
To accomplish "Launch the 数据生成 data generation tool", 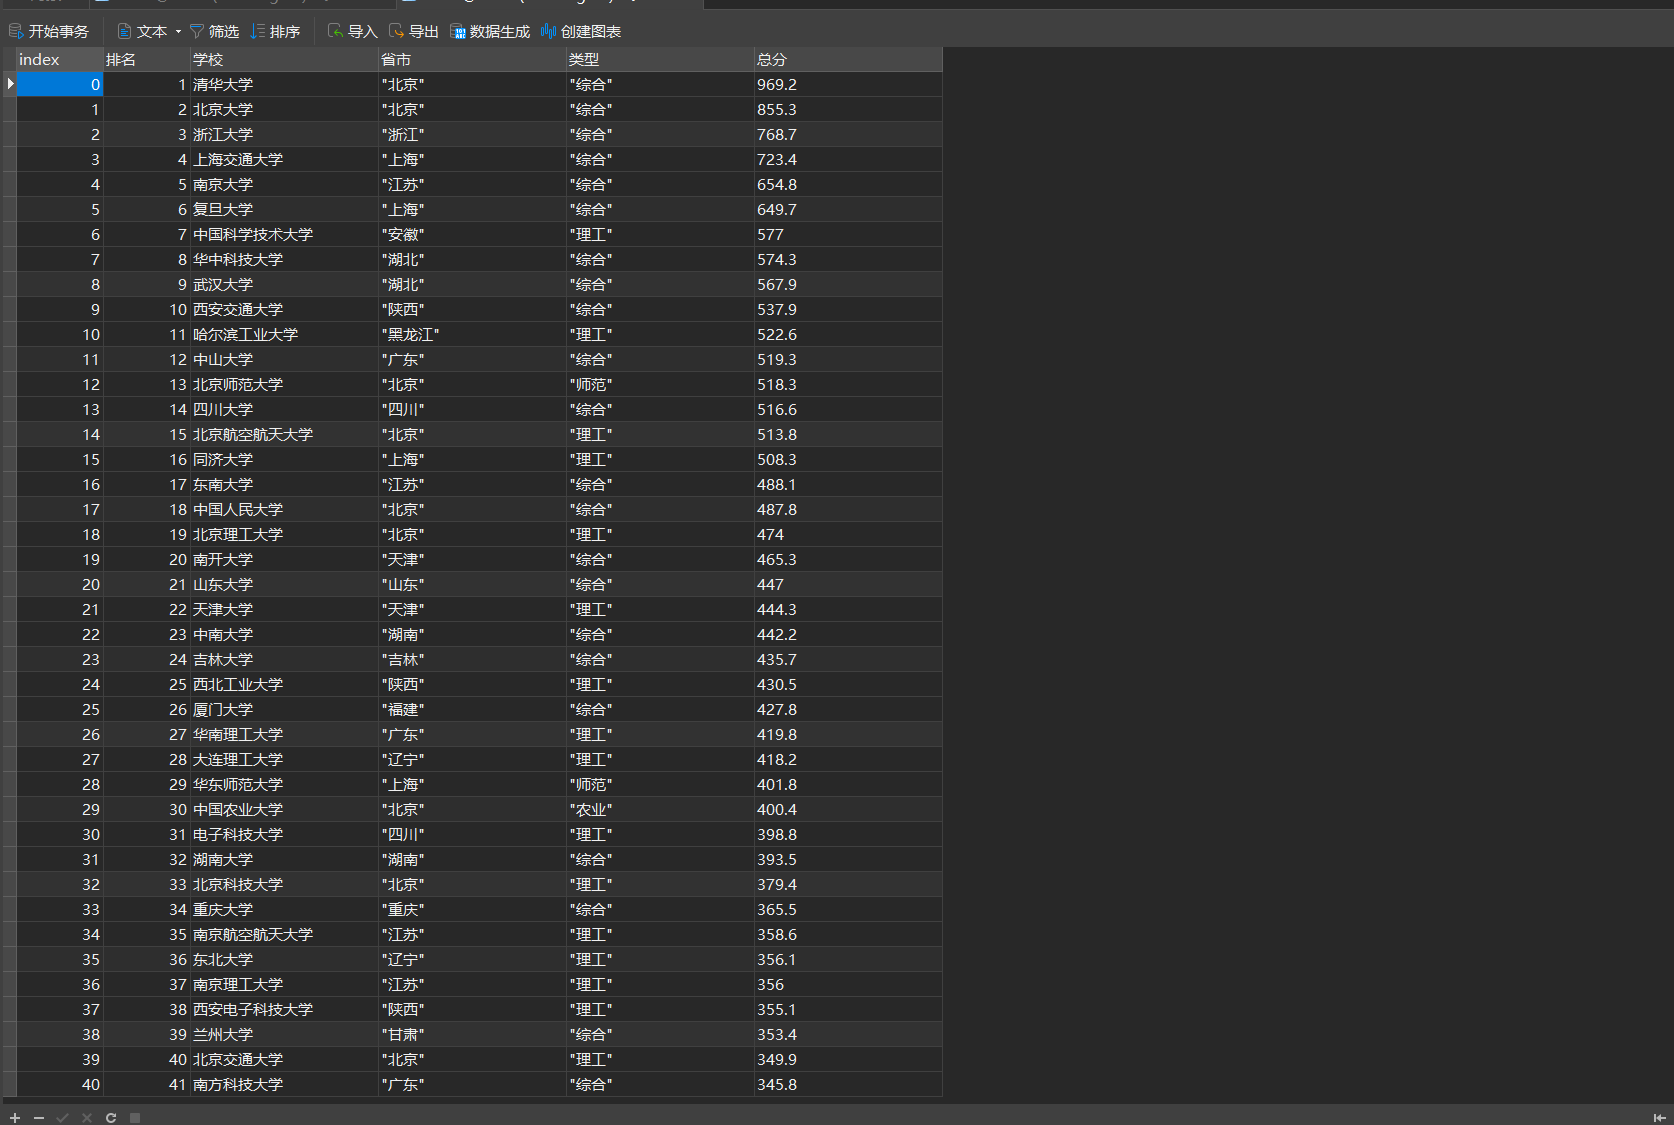I will [x=490, y=31].
